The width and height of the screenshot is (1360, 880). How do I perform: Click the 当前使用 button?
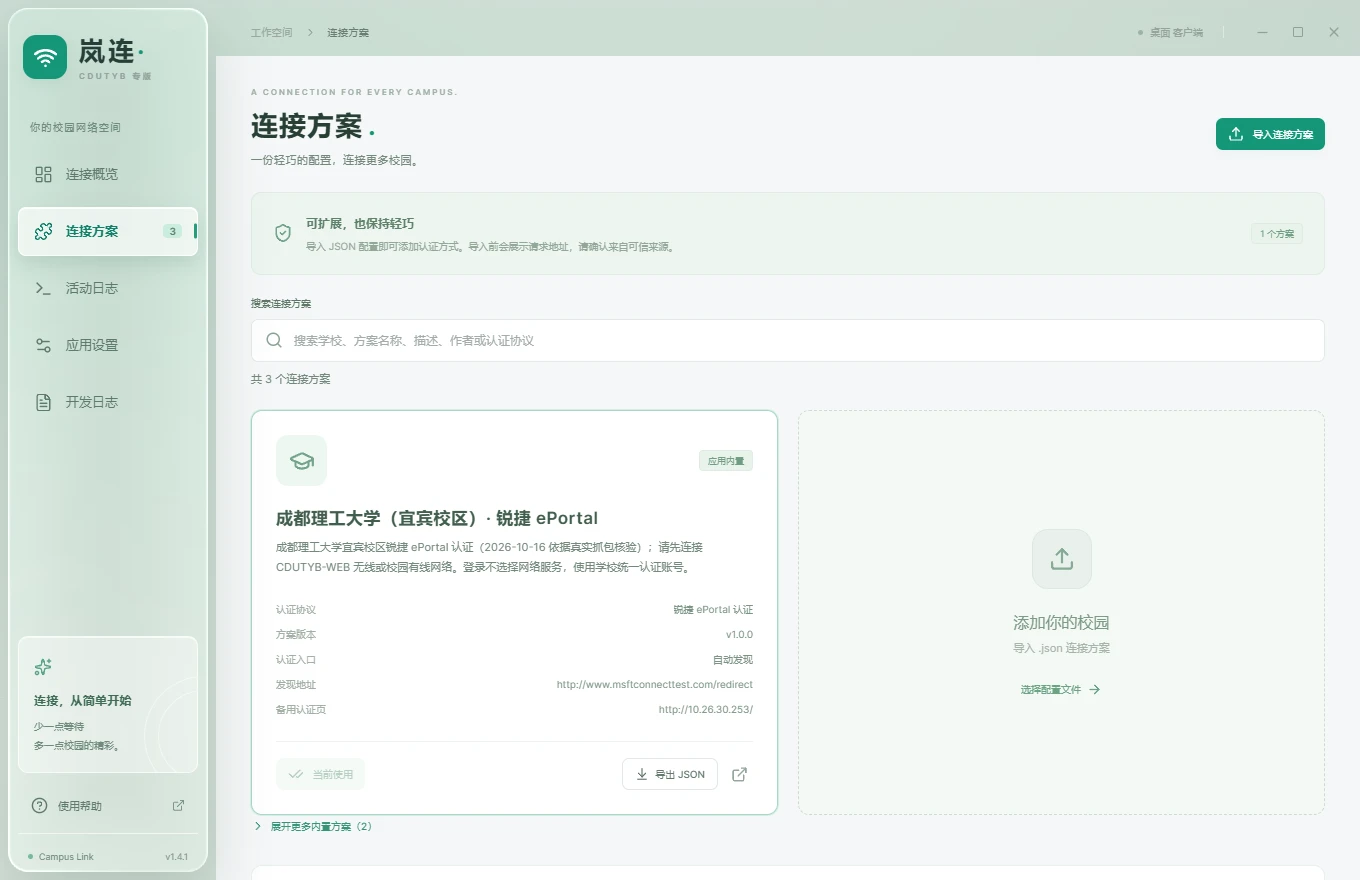tap(321, 775)
